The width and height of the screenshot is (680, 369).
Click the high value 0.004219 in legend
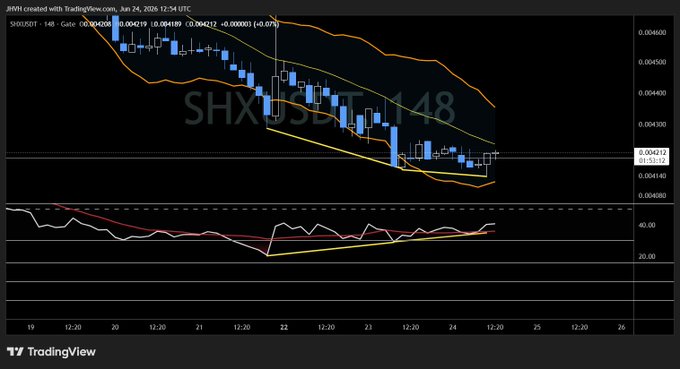(x=132, y=24)
